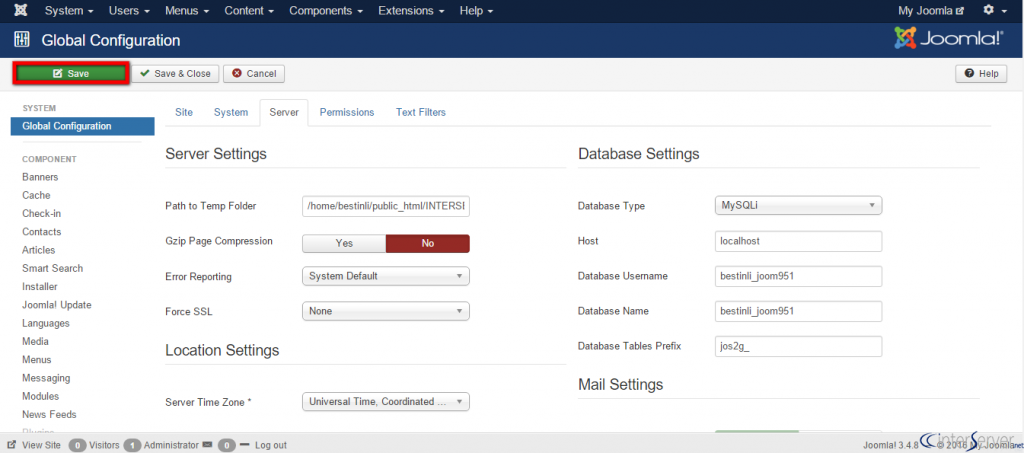This screenshot has width=1024, height=453.
Task: Set Gzip Page Compression to Yes
Action: point(344,243)
